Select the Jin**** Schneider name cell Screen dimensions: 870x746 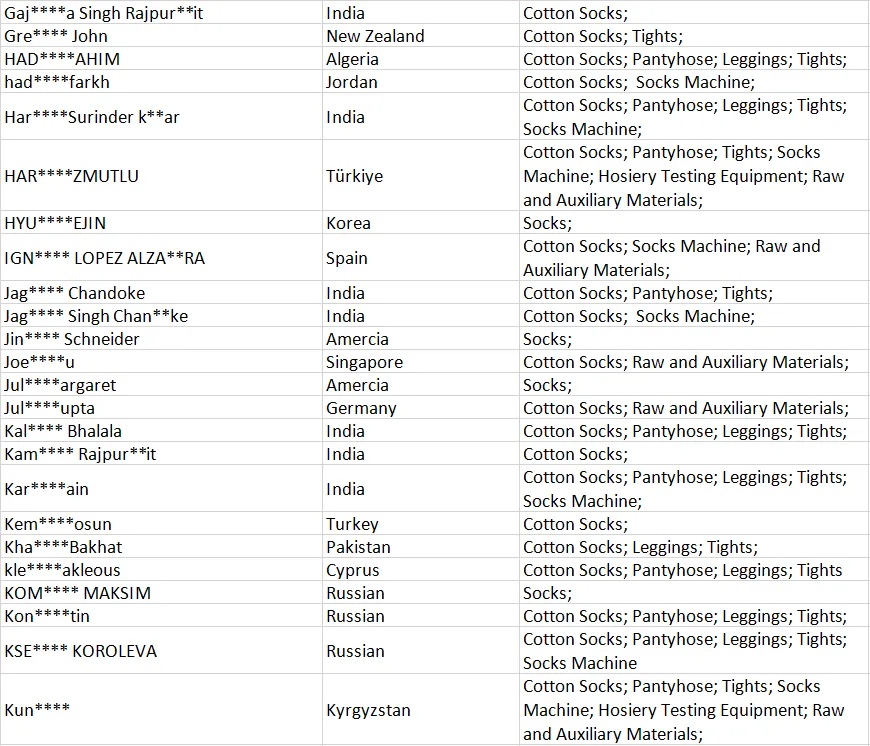(161, 338)
